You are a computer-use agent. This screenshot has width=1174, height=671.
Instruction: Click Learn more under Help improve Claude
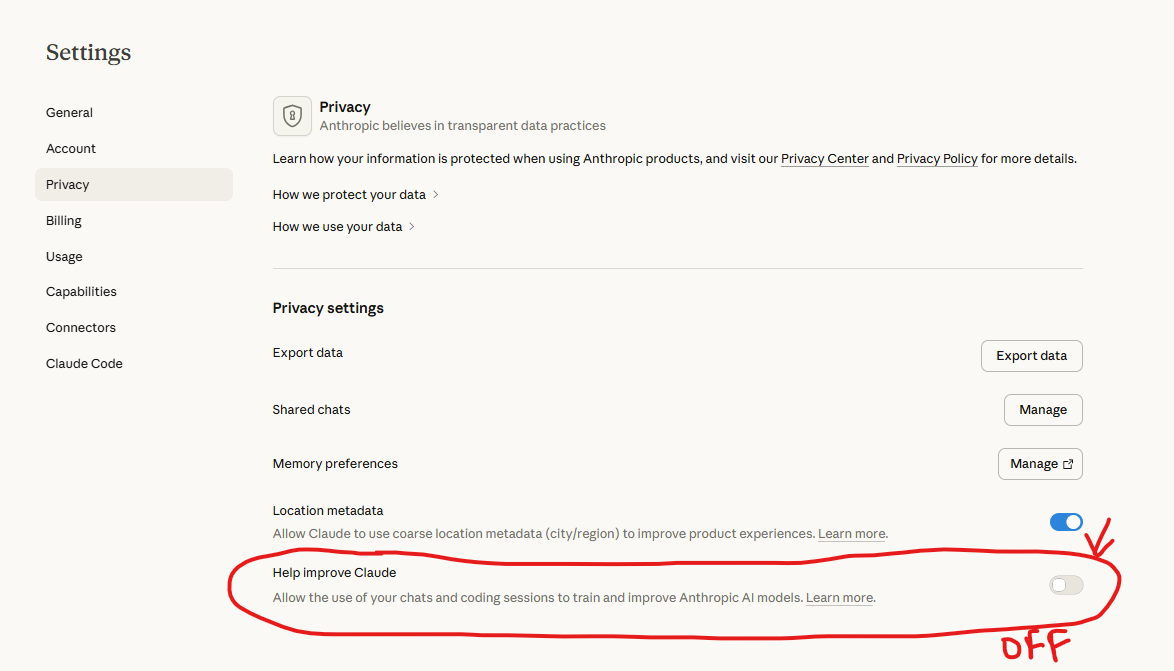[839, 597]
